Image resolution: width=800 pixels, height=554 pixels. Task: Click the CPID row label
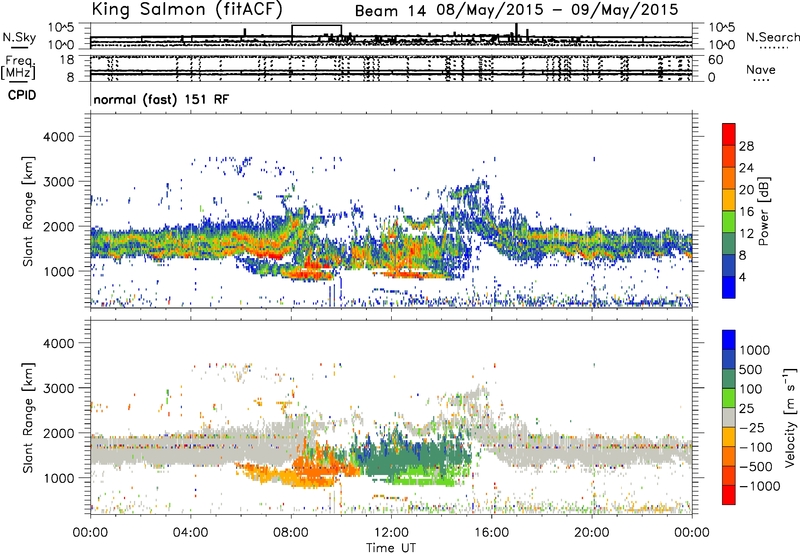22,95
